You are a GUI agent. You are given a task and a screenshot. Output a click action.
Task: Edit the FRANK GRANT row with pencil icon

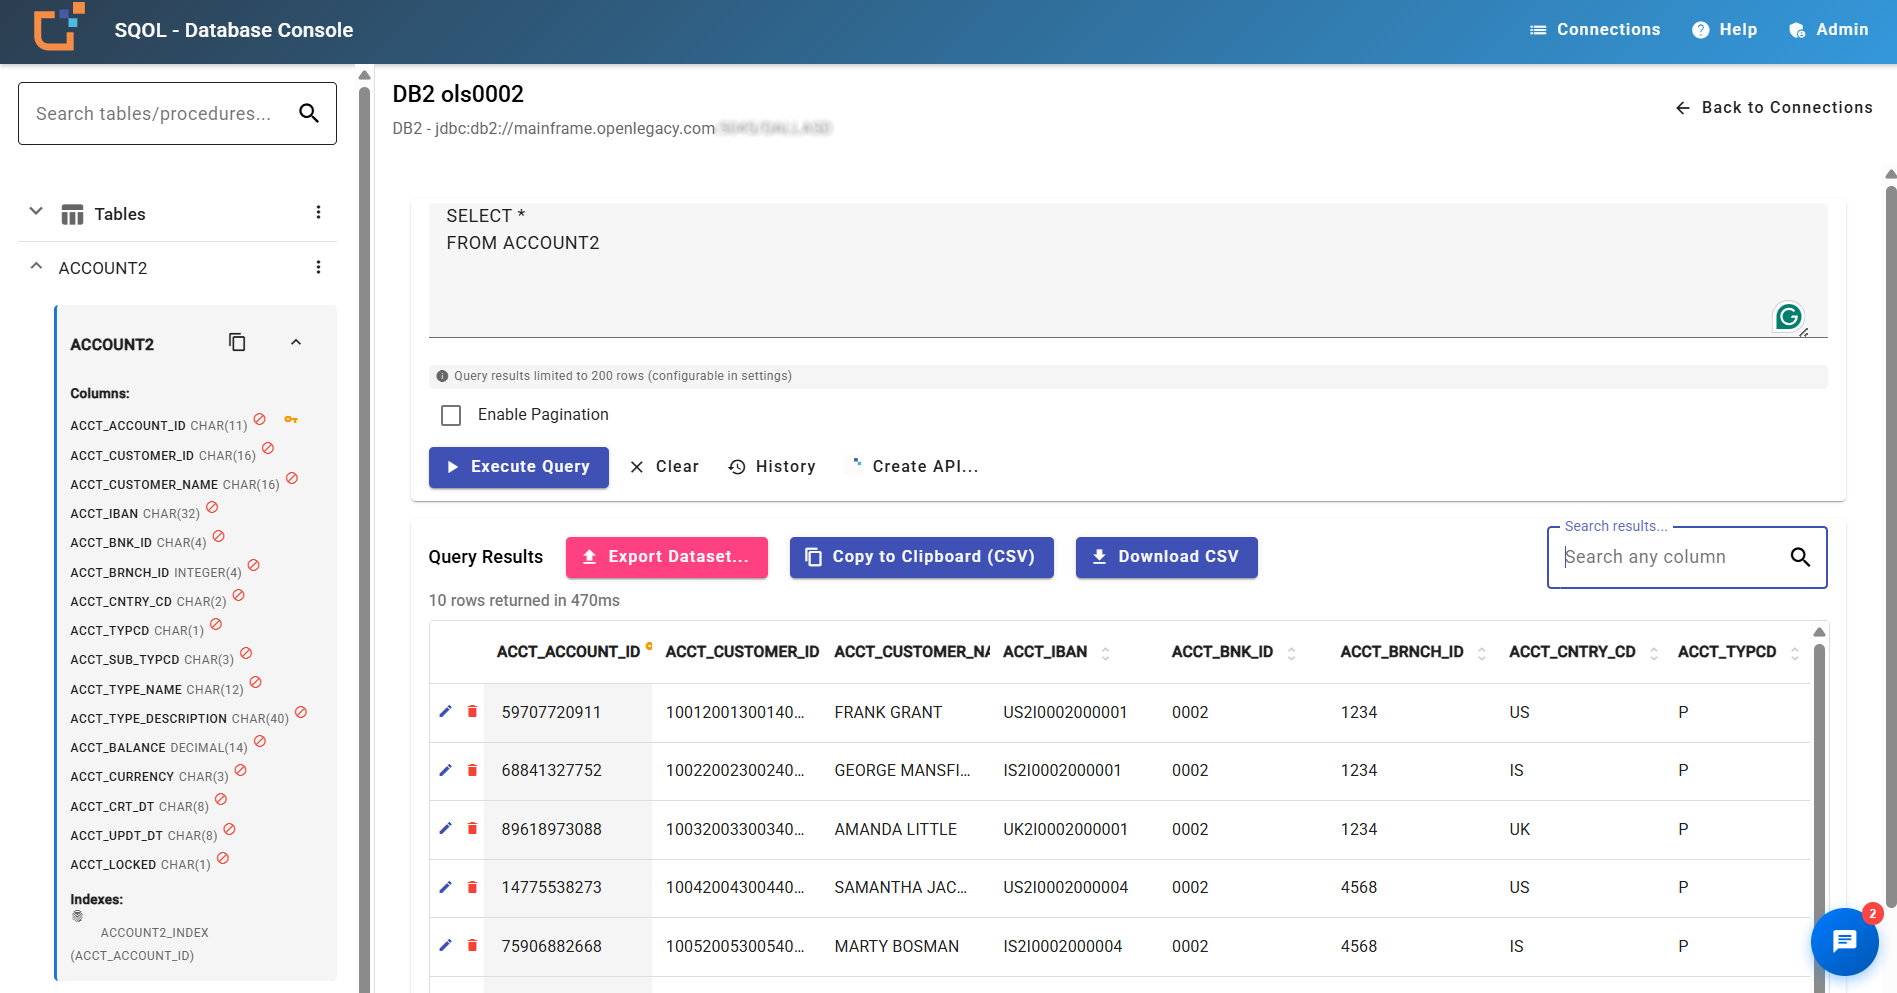tap(445, 712)
